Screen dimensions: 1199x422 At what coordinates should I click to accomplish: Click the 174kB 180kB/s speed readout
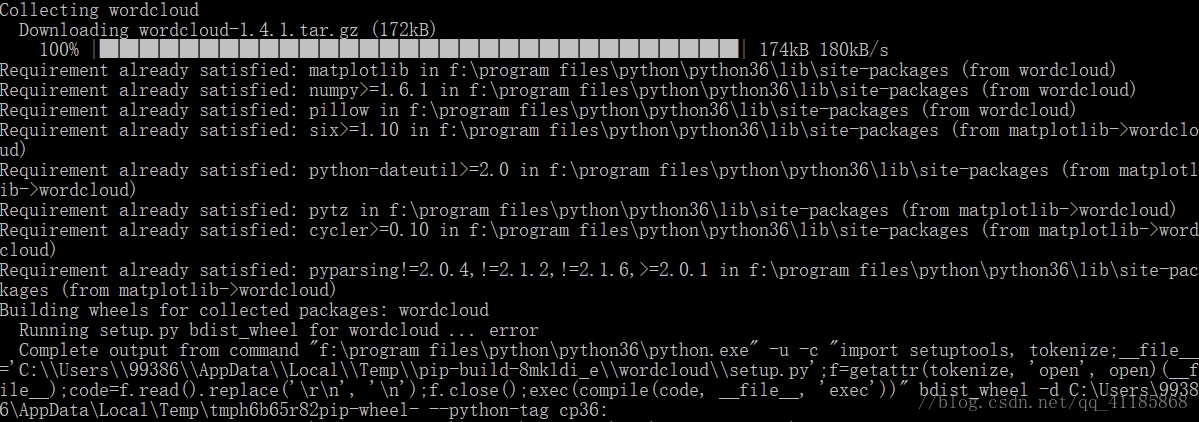tap(824, 50)
